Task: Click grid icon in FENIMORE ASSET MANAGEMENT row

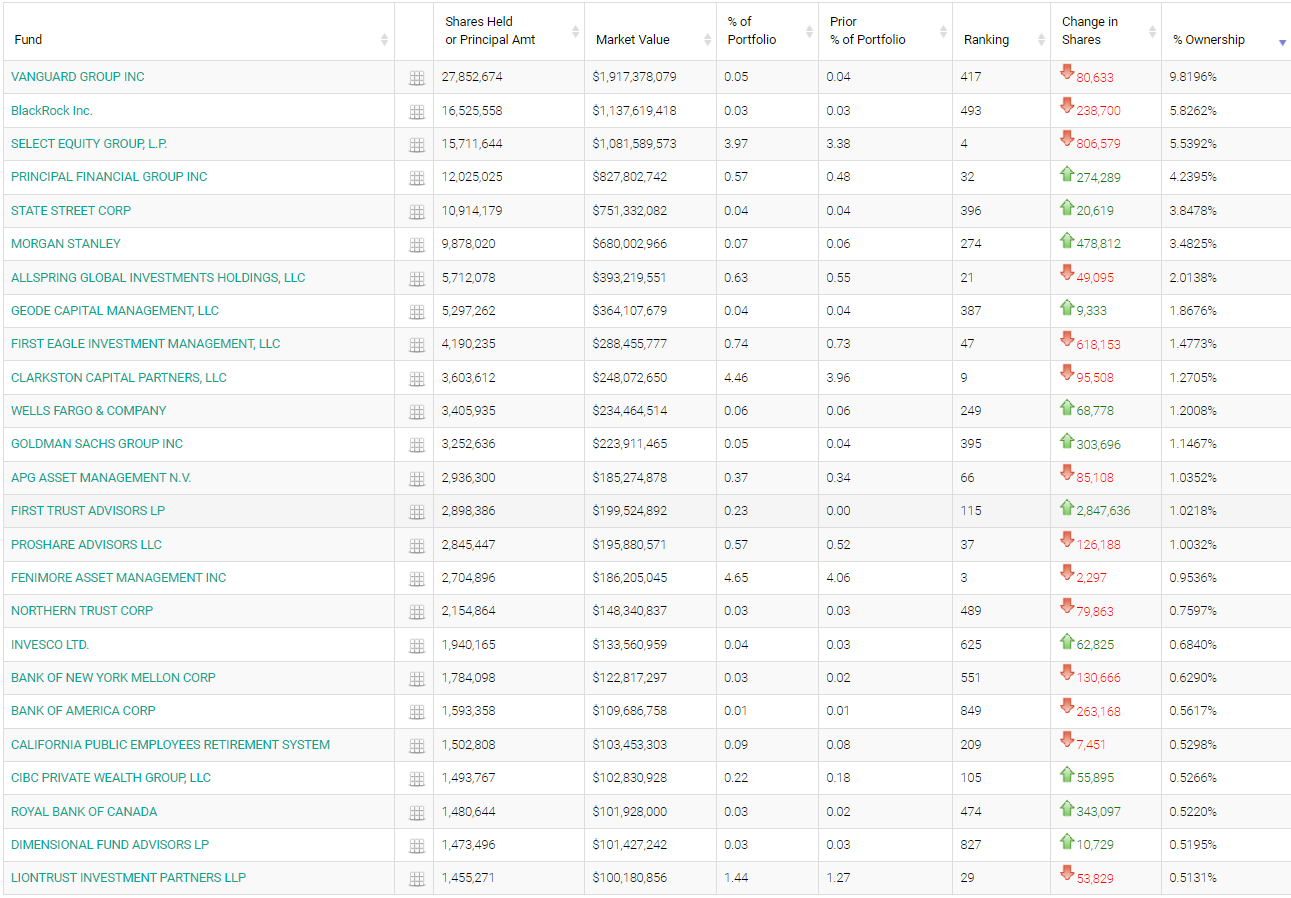Action: point(417,579)
